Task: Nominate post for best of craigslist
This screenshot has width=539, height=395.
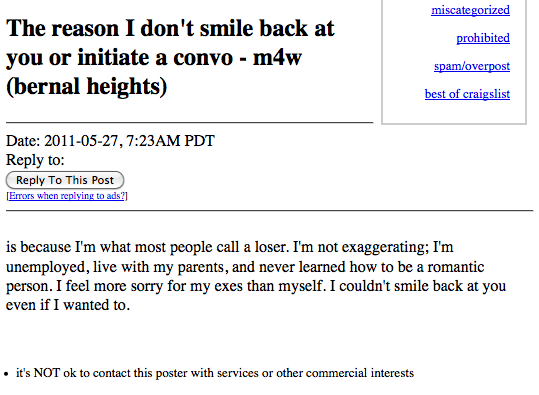Action: (467, 94)
